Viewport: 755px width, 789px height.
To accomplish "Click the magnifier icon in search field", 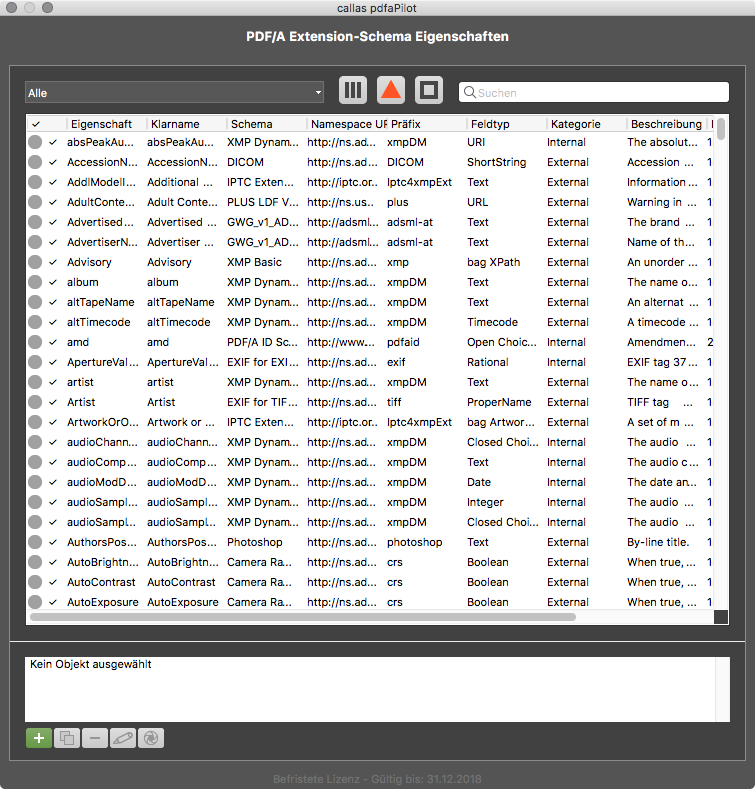I will pos(469,93).
